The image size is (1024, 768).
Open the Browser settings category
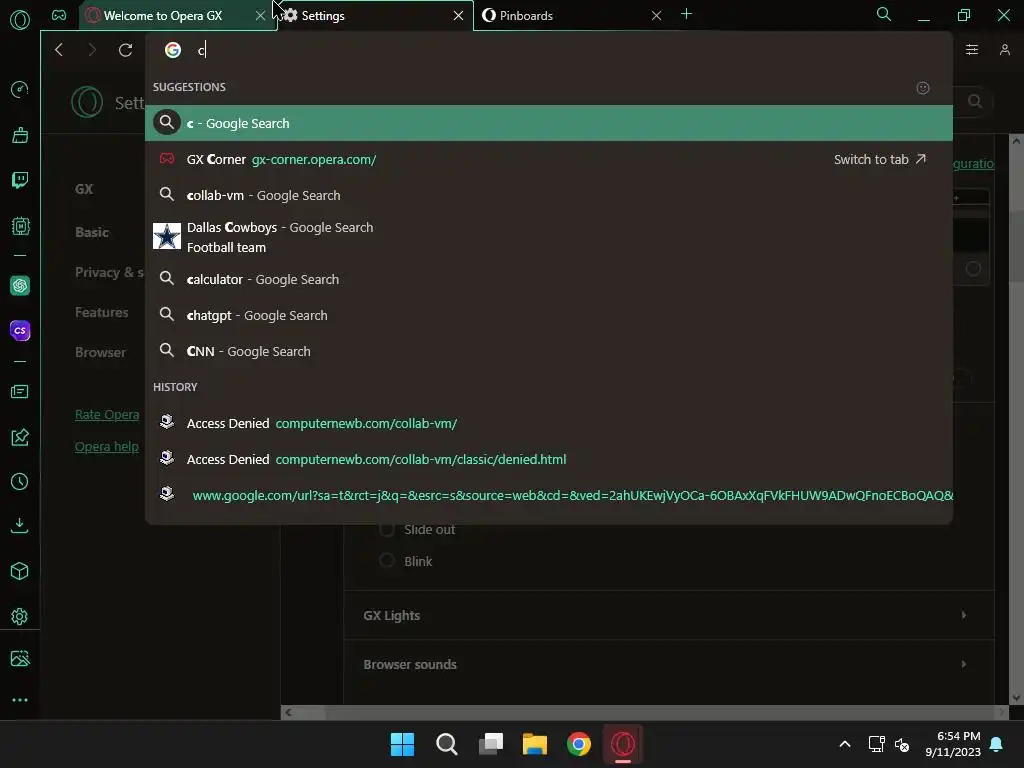point(100,353)
